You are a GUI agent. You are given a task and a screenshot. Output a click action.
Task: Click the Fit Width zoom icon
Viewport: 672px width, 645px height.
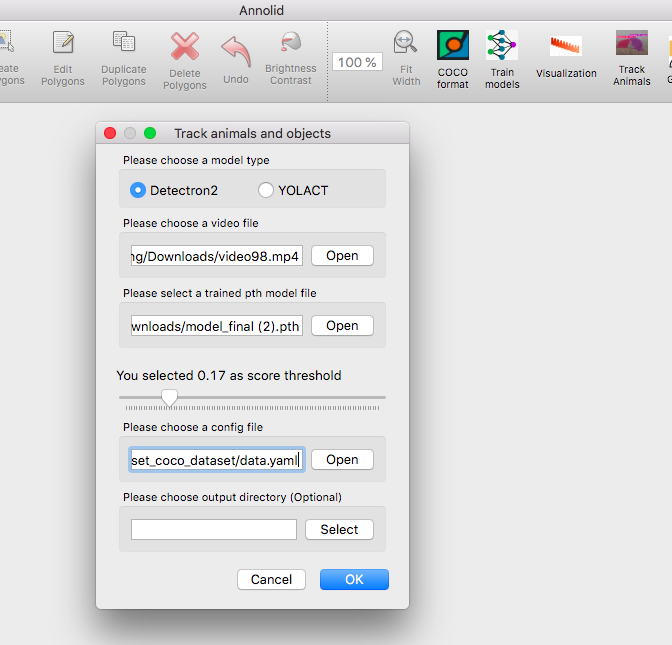(x=405, y=42)
